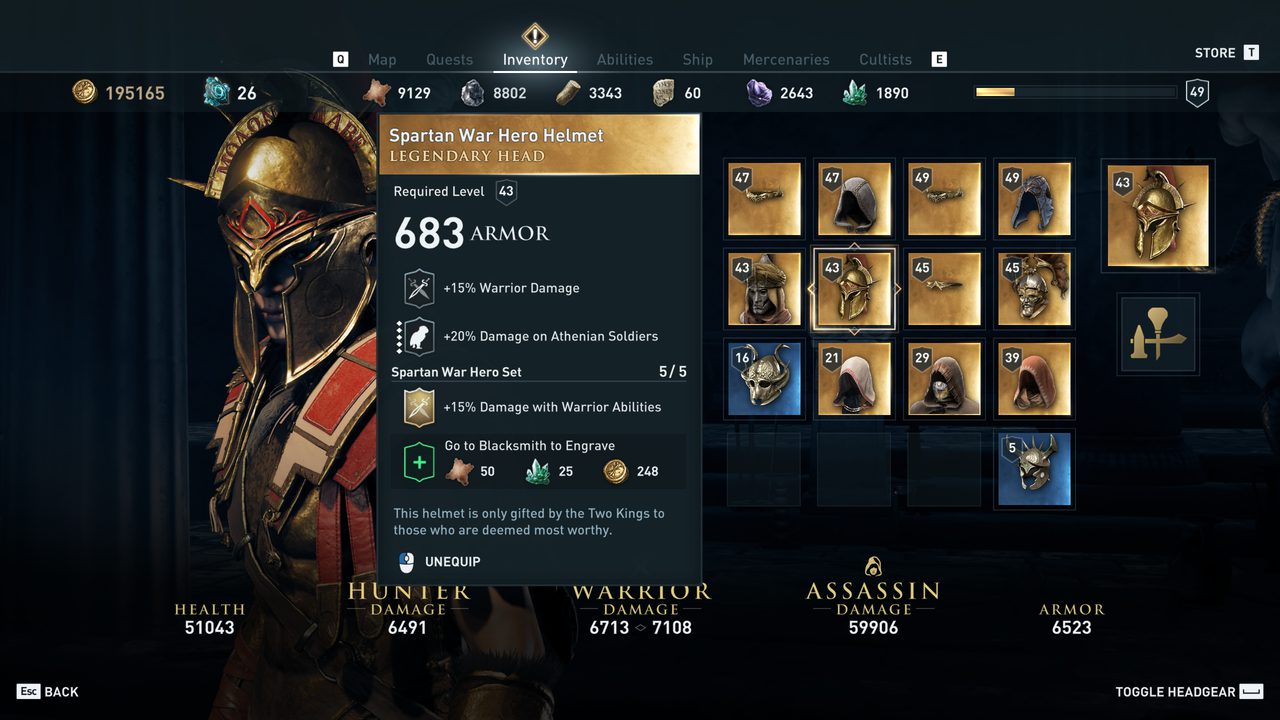Cycle to previous item with left arrow

(x=810, y=289)
